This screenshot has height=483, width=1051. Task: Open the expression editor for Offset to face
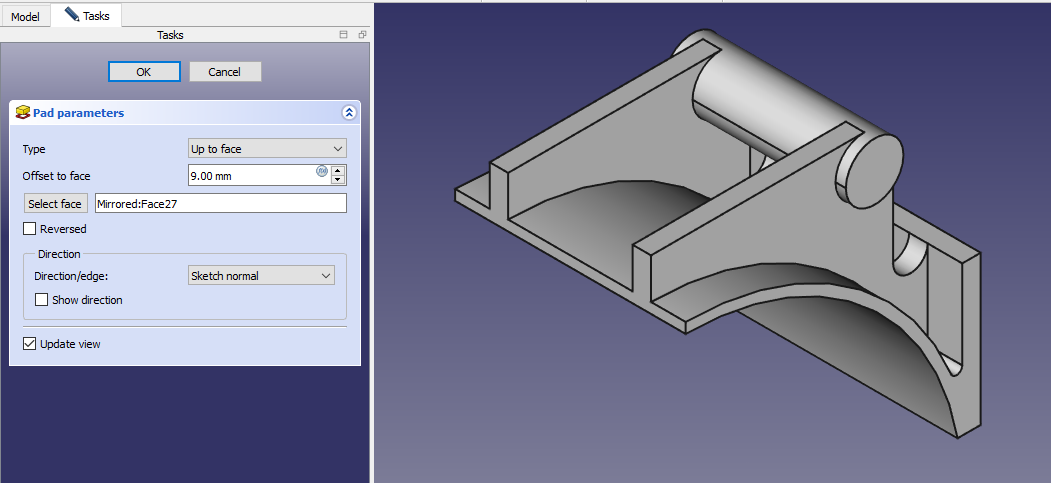tap(322, 171)
